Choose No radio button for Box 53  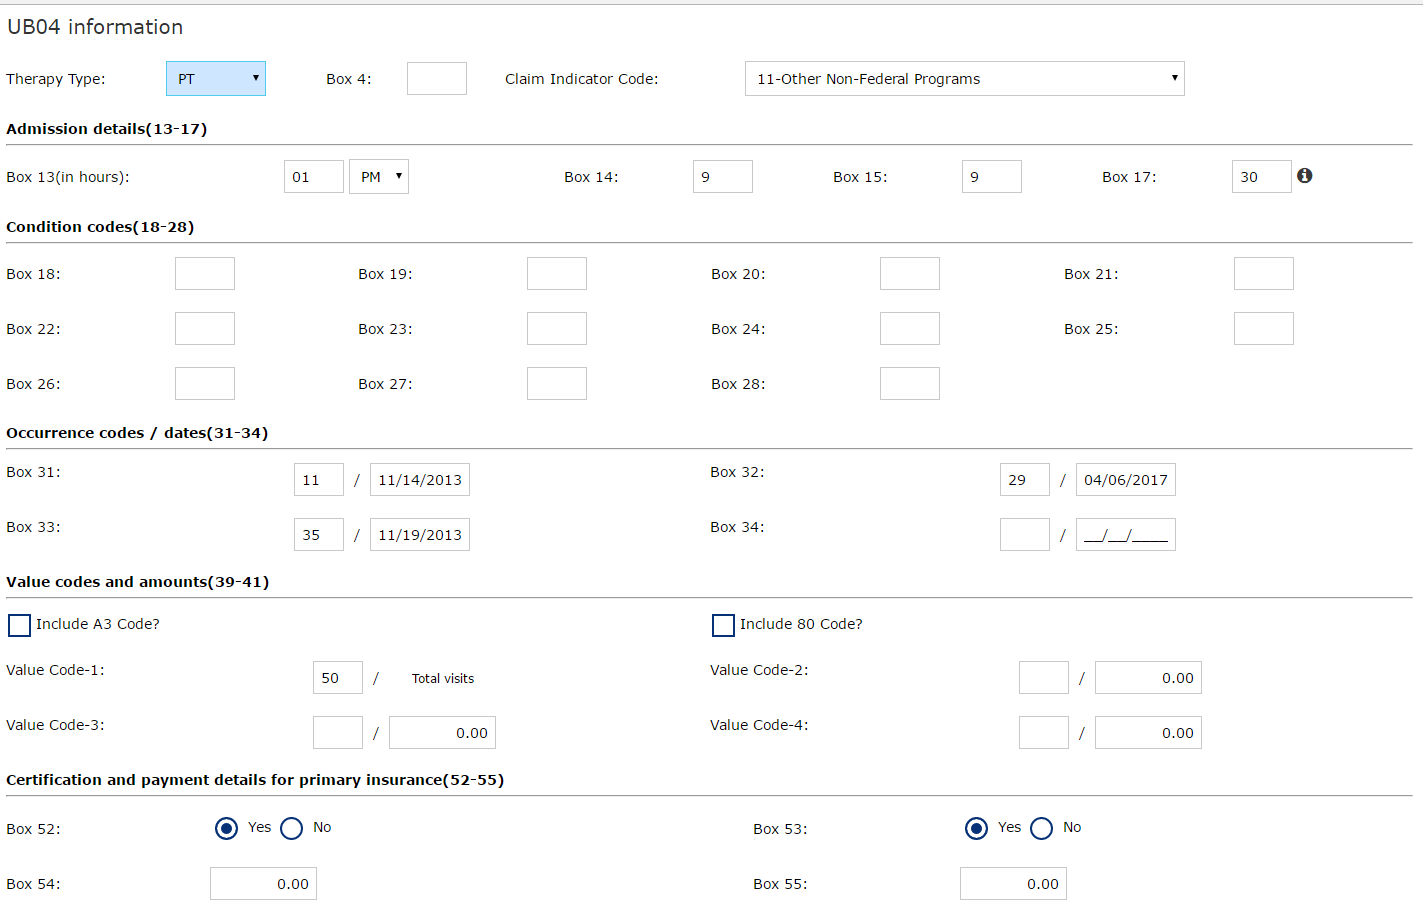(x=1041, y=828)
